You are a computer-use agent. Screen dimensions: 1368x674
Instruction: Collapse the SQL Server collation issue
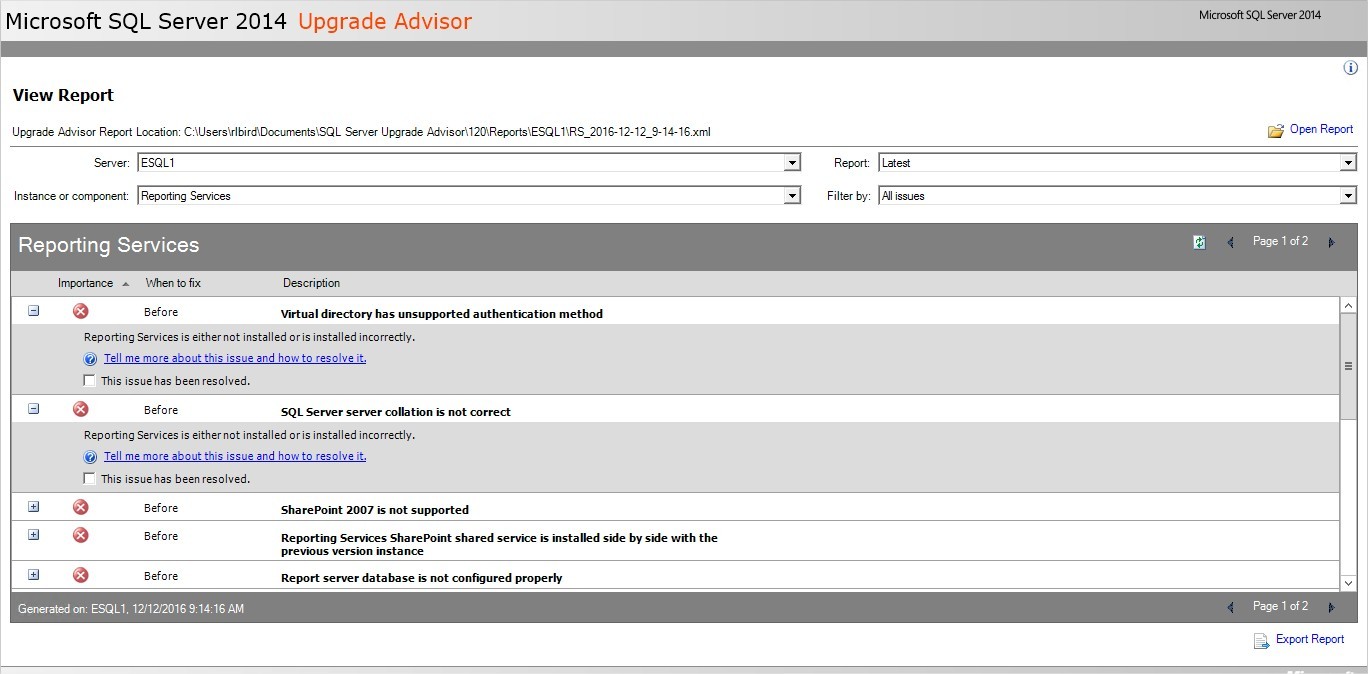[33, 409]
